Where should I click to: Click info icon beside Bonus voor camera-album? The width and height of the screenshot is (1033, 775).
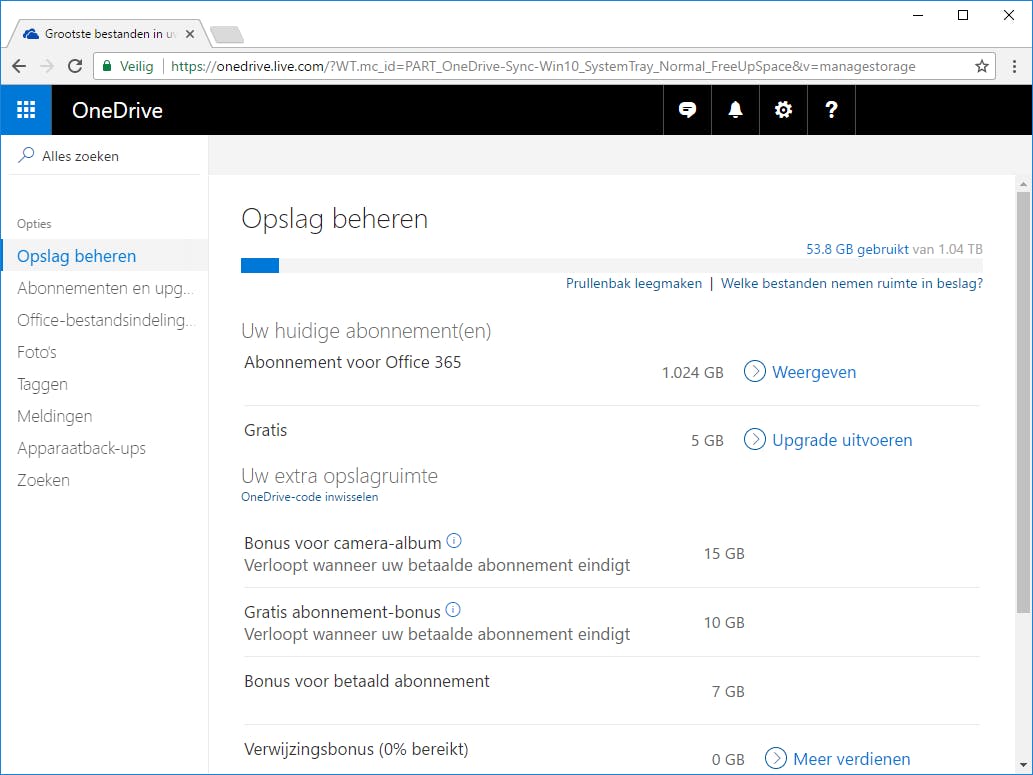(454, 541)
